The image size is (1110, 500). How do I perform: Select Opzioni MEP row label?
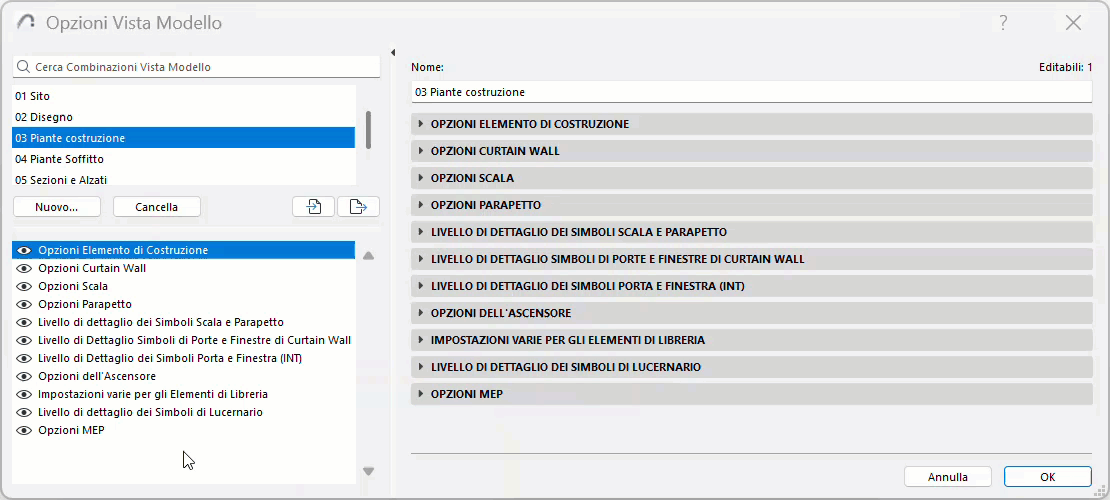pyautogui.click(x=71, y=430)
